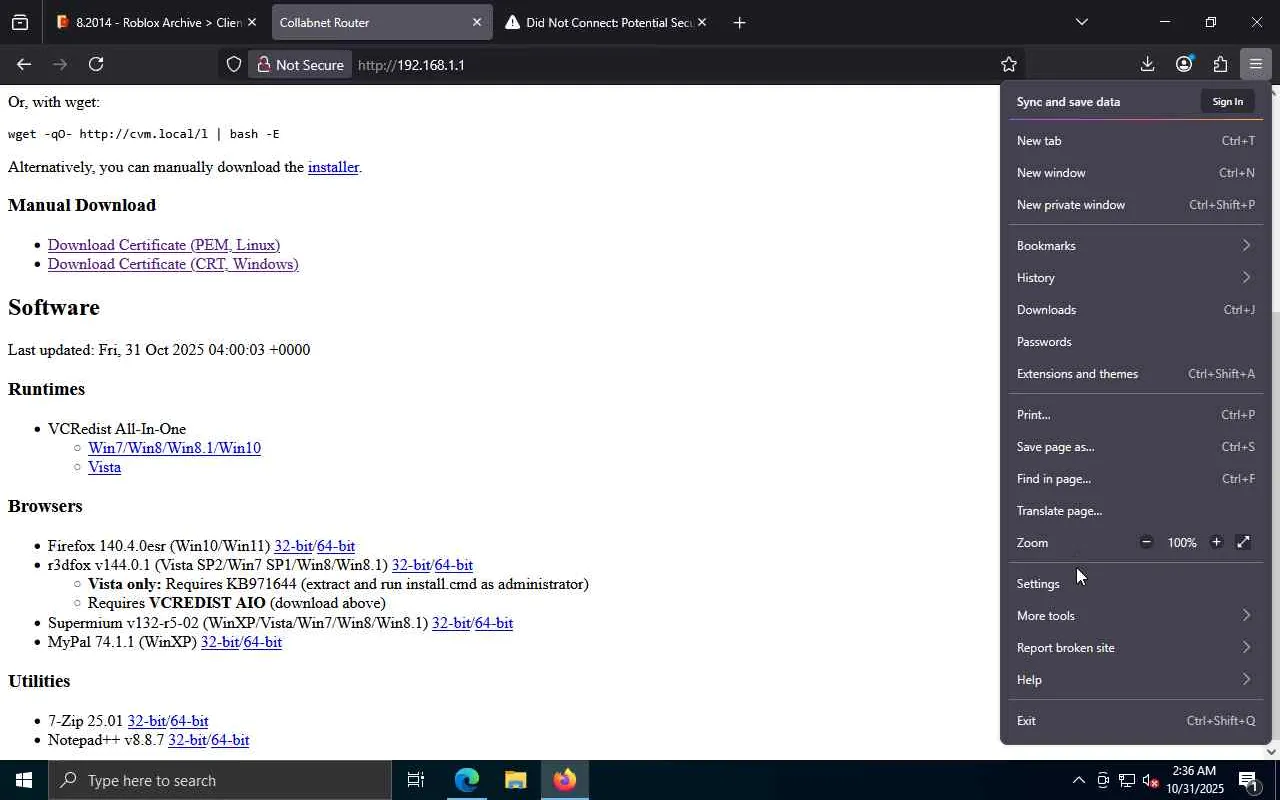The width and height of the screenshot is (1280, 800).
Task: Click the Firefox icon on the taskbar
Action: click(565, 780)
